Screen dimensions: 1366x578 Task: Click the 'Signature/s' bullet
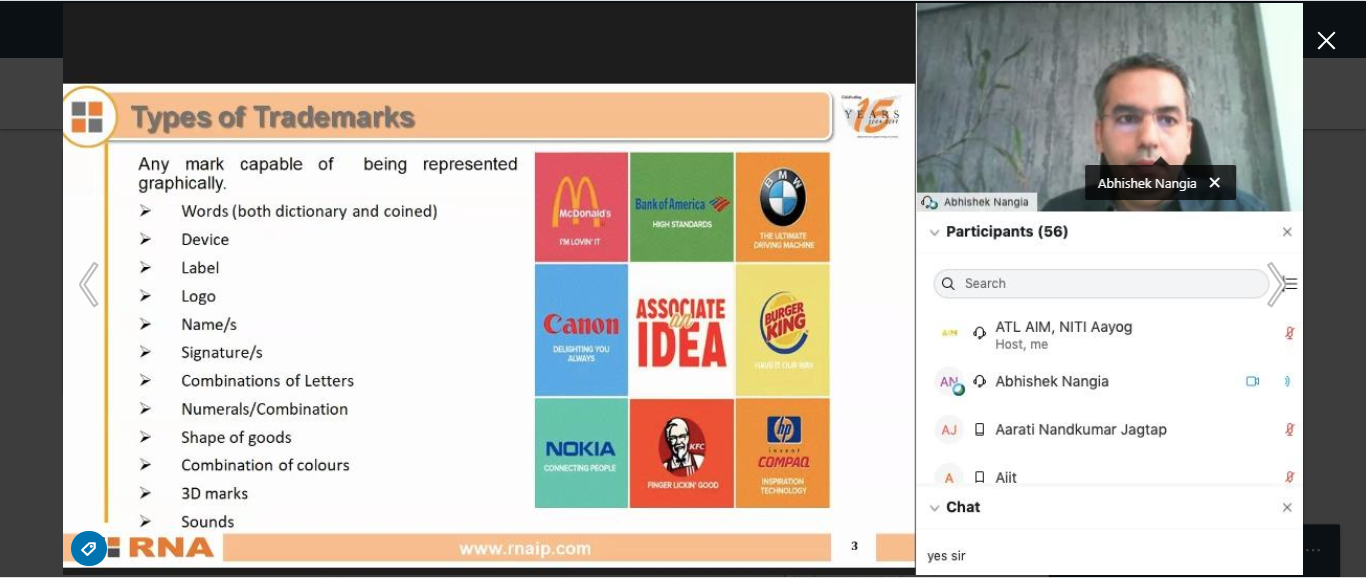tap(222, 353)
